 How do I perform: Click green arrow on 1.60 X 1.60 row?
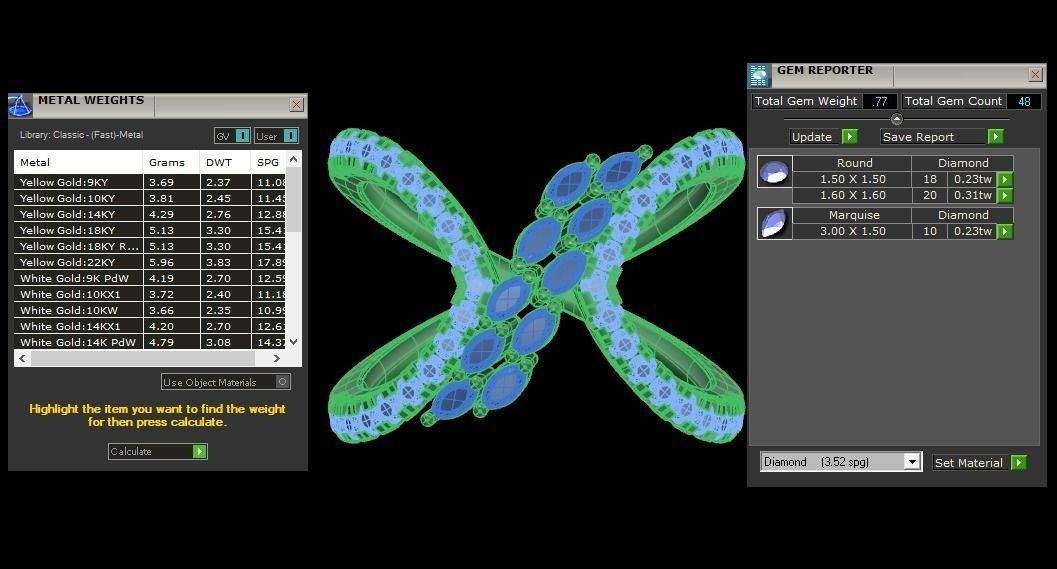click(x=1004, y=196)
